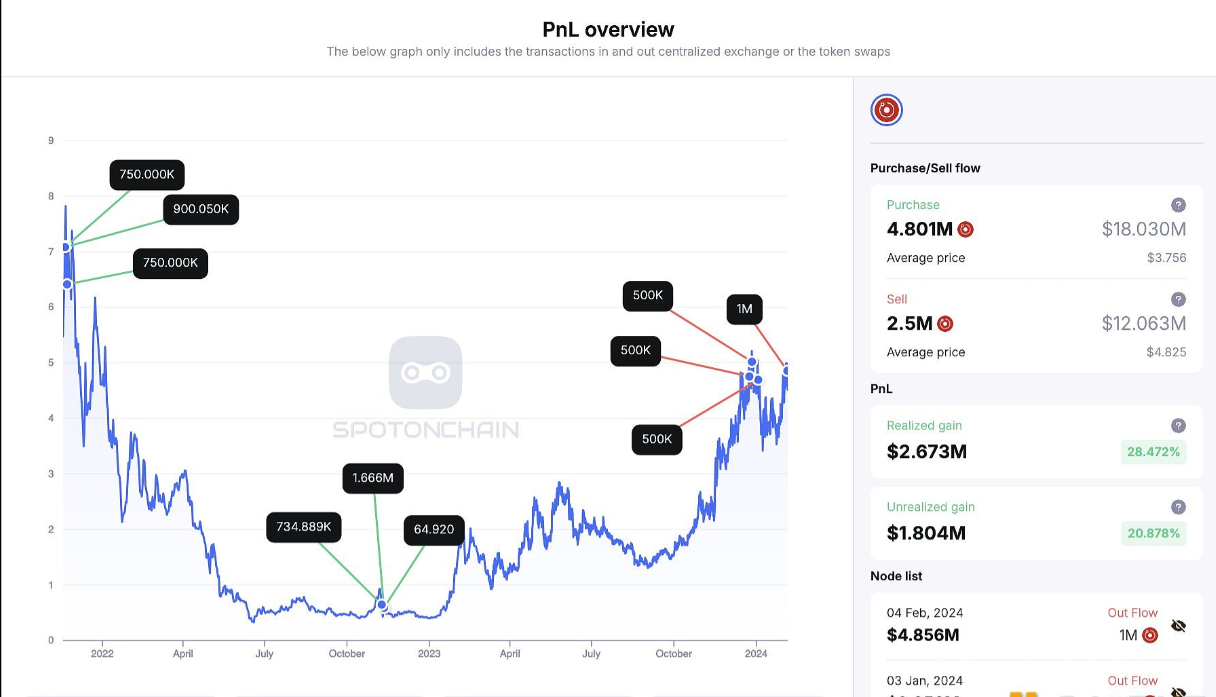Click the token icon beside 2.5M sold
The width and height of the screenshot is (1216, 697).
point(945,323)
